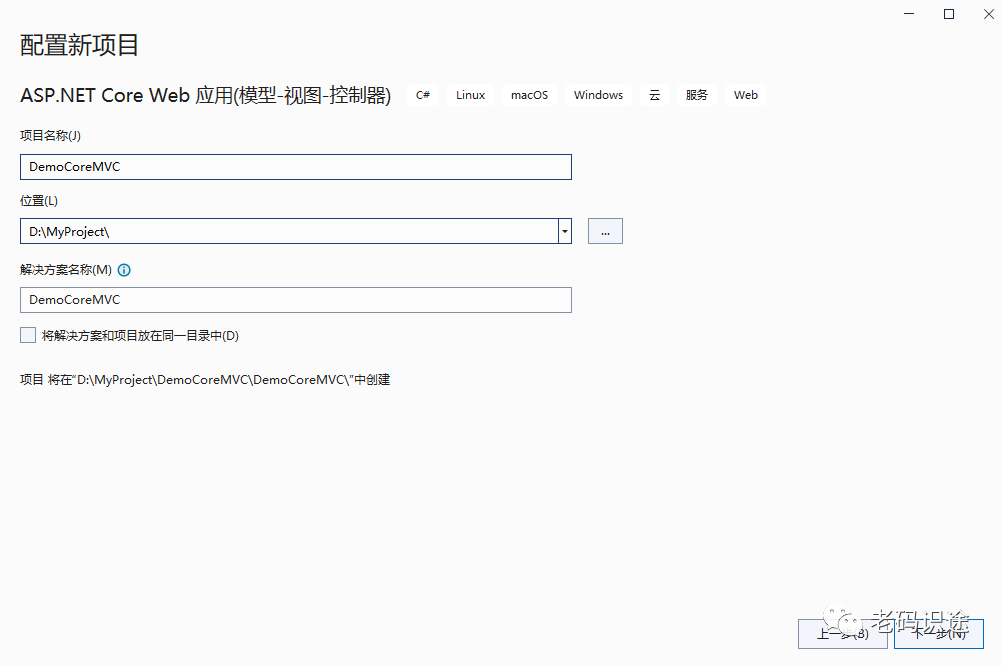Show solution name info icon tooltip
Image resolution: width=1002 pixels, height=666 pixels.
click(x=125, y=270)
